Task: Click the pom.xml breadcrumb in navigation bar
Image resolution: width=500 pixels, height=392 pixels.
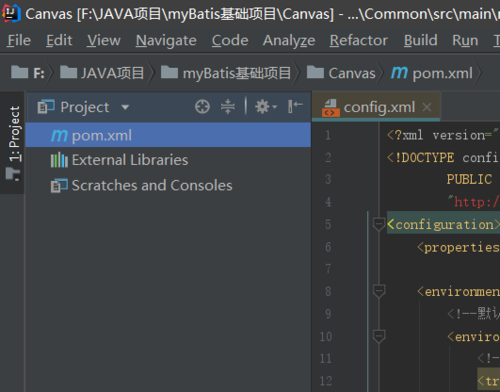Action: click(x=432, y=73)
